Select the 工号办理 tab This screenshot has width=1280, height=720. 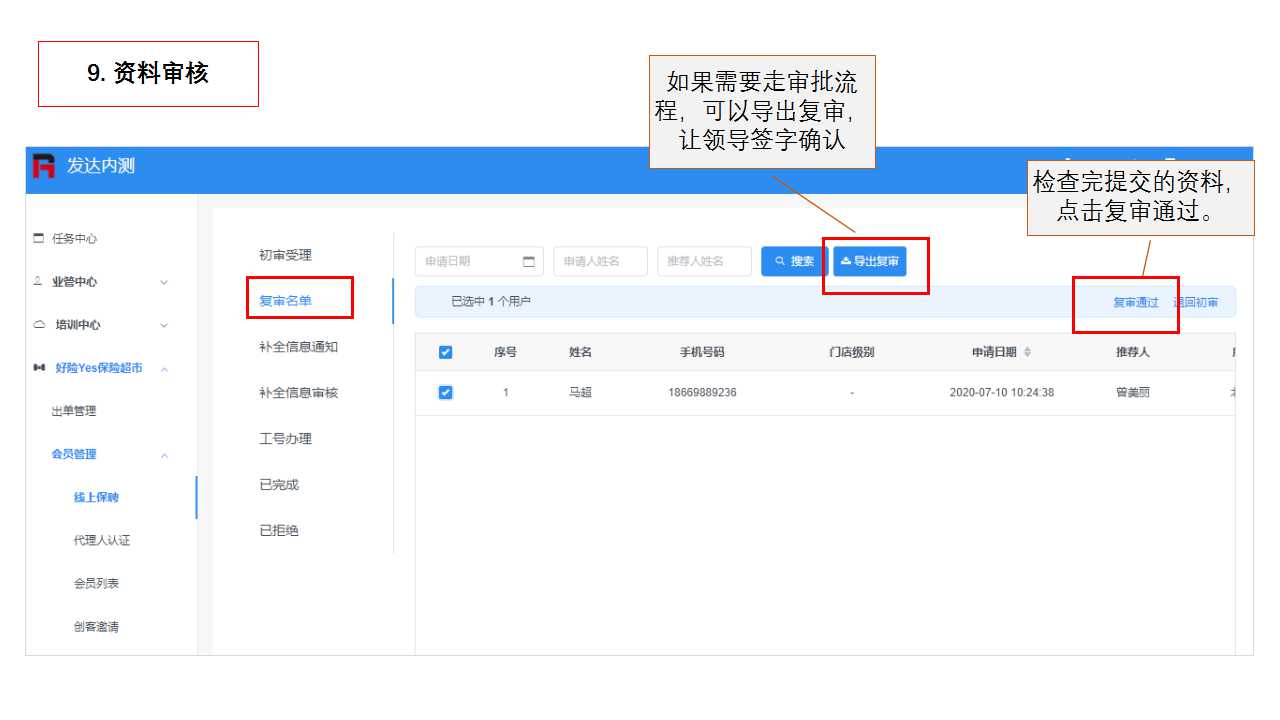coord(285,439)
